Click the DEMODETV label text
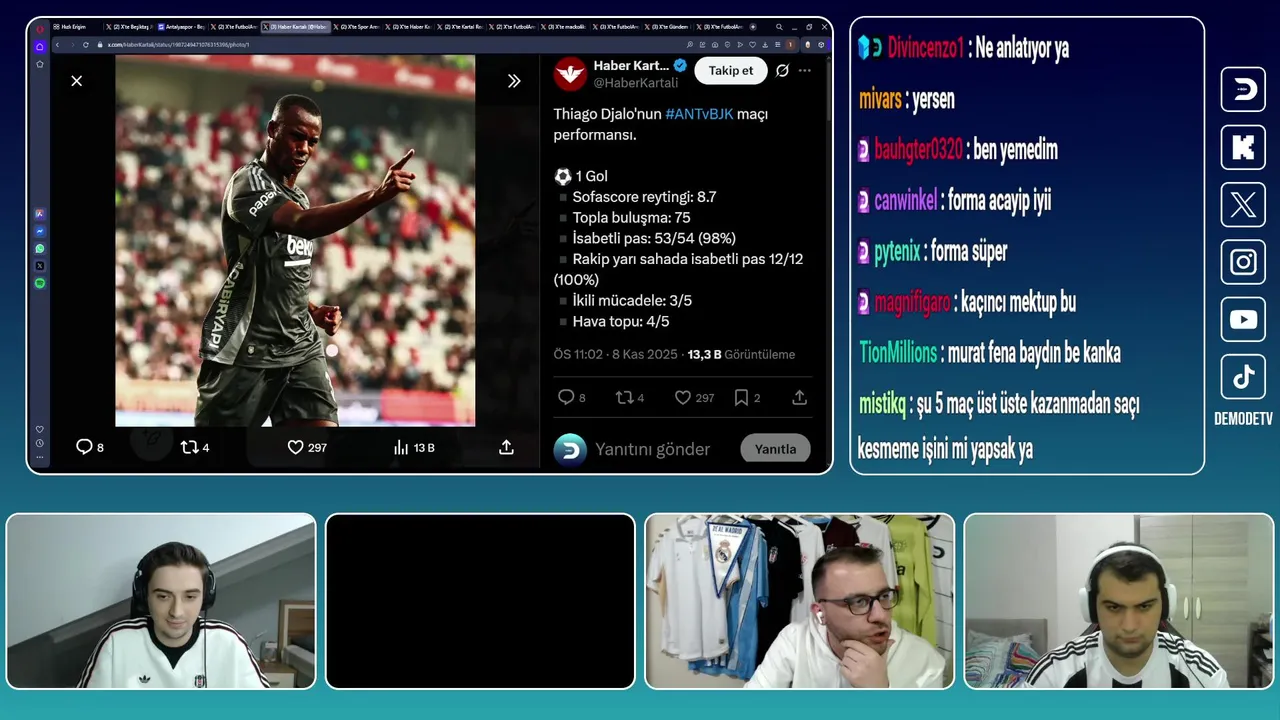This screenshot has height=720, width=1280. 1243,419
